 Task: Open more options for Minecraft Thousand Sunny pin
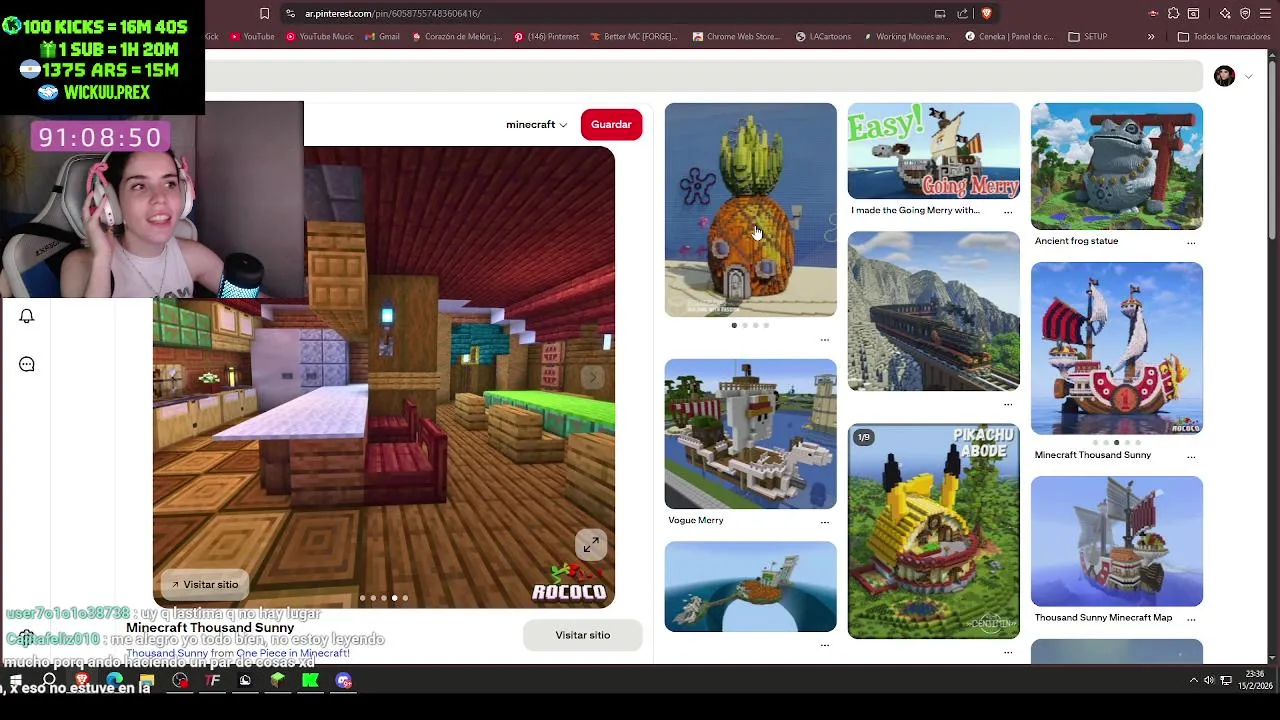point(1191,456)
